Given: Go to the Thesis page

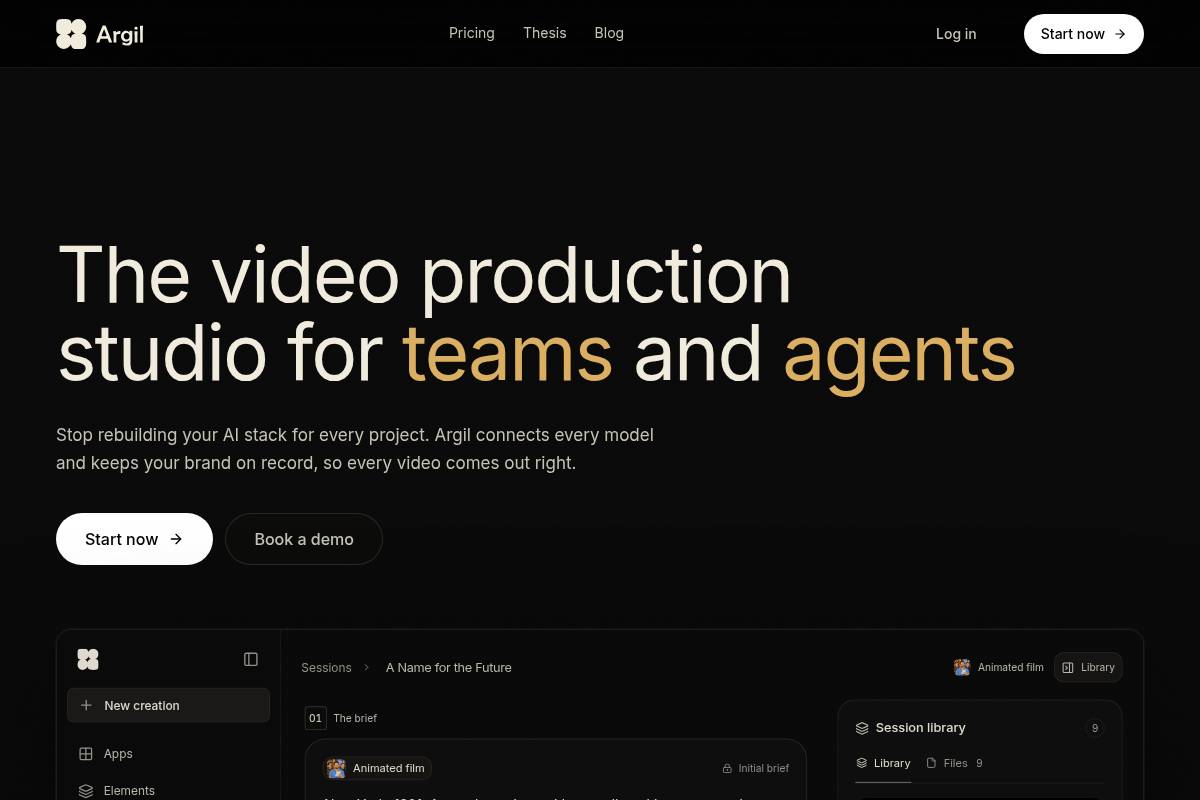Looking at the screenshot, I should [x=545, y=33].
